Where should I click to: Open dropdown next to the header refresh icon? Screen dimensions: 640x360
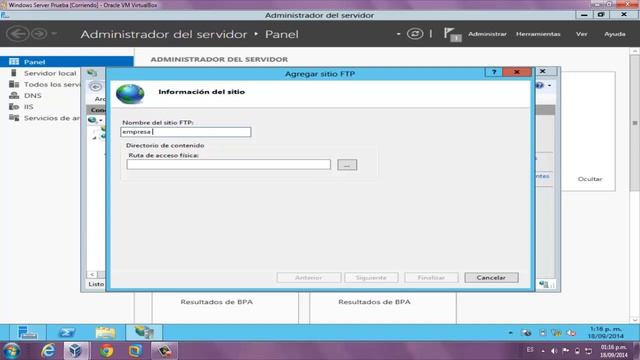pos(398,34)
